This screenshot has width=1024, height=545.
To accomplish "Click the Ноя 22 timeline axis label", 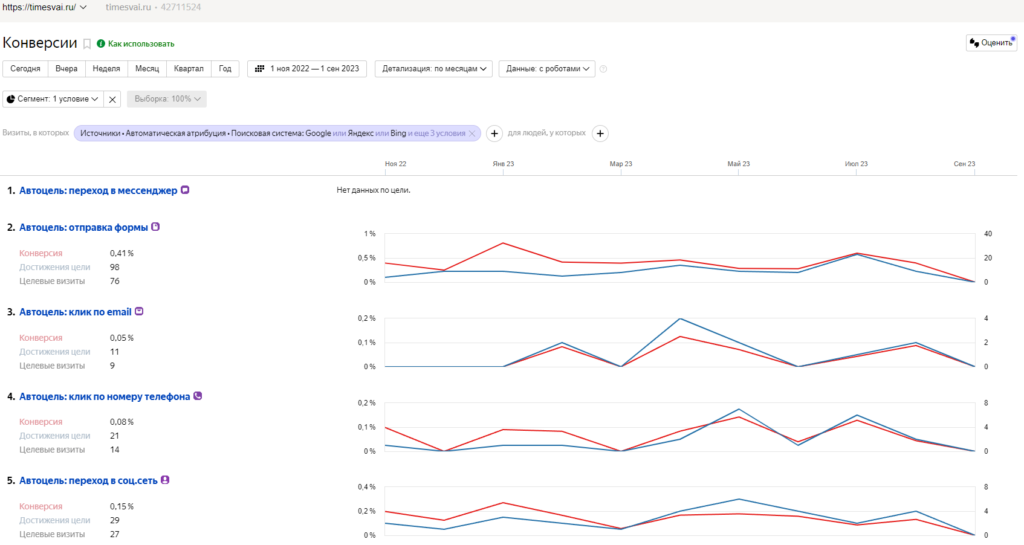I will click(396, 164).
